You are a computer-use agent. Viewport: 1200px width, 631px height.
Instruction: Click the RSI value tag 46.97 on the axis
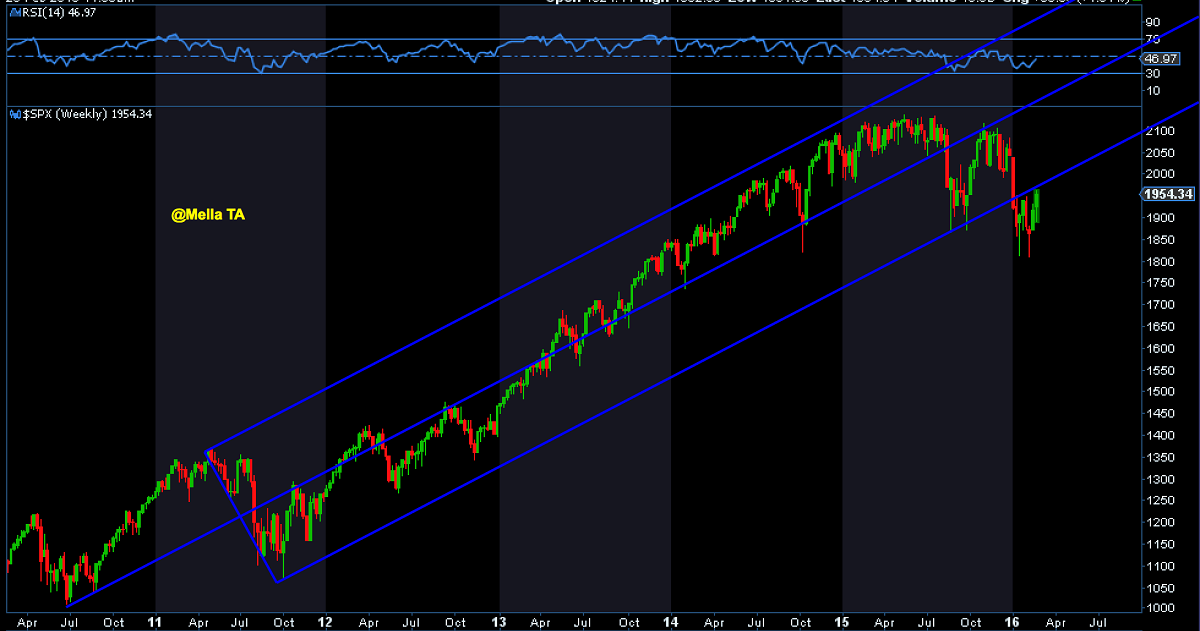tap(1160, 59)
